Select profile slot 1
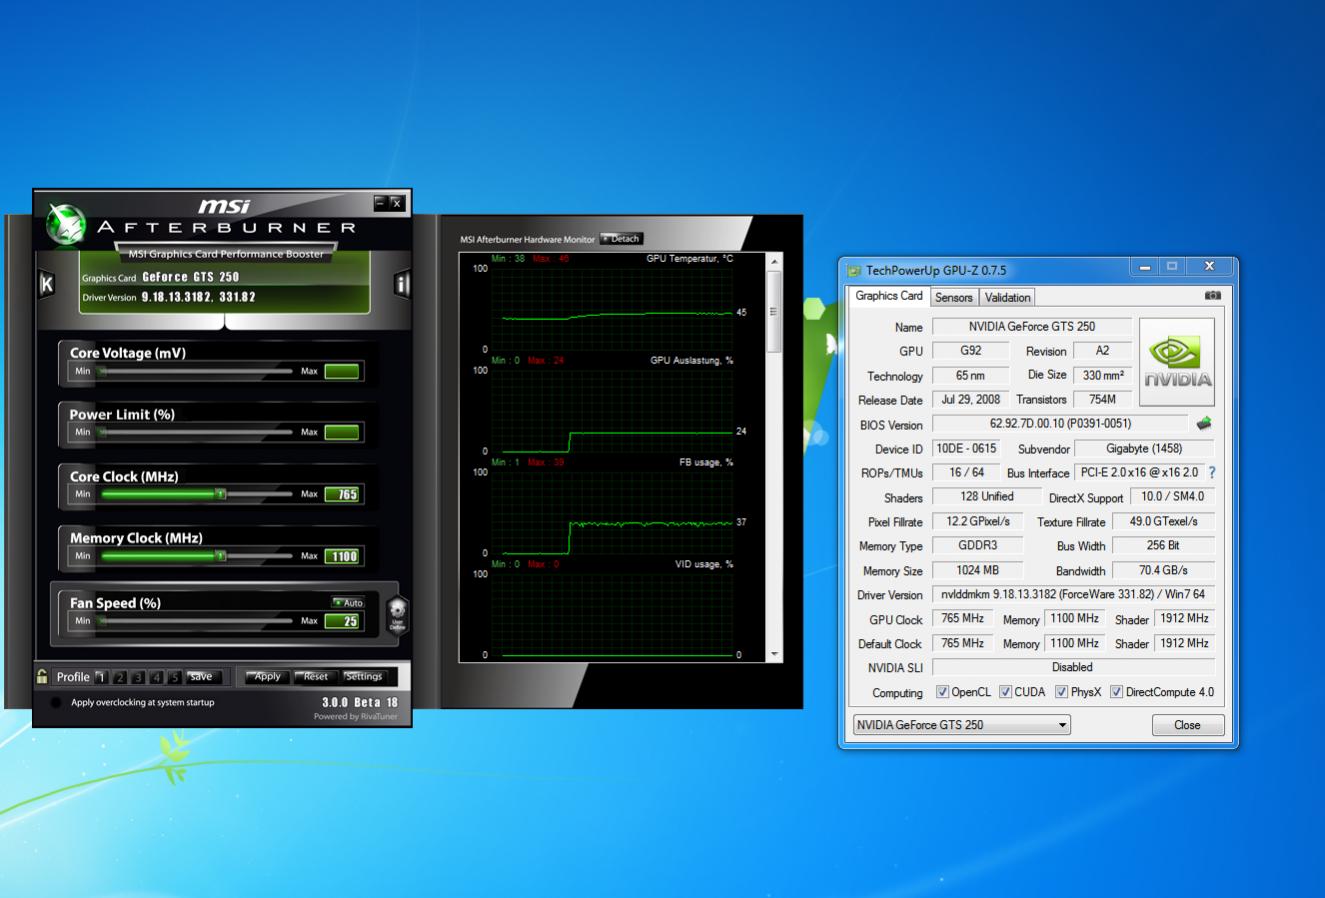Screen dimensions: 1325x898 (x=101, y=677)
